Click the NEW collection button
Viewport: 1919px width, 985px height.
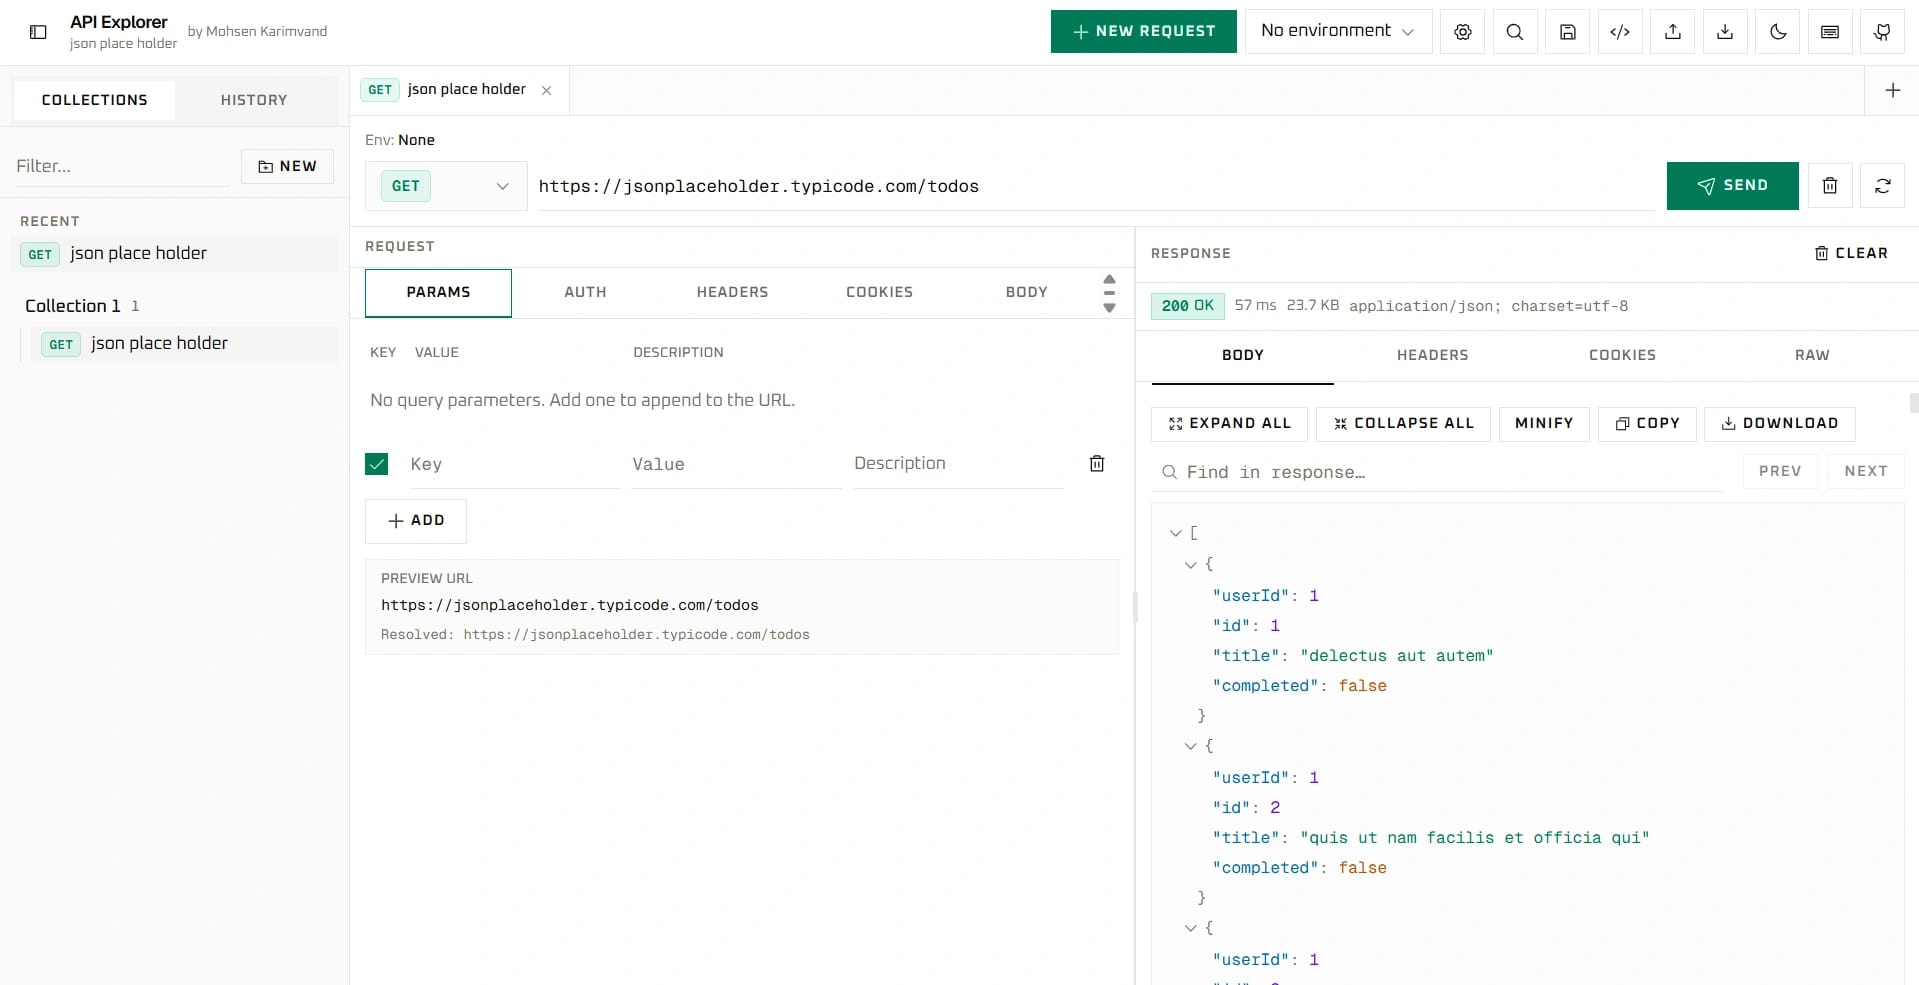tap(287, 166)
